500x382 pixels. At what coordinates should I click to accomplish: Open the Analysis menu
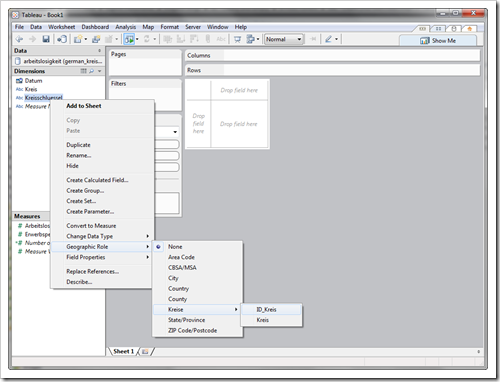point(126,27)
